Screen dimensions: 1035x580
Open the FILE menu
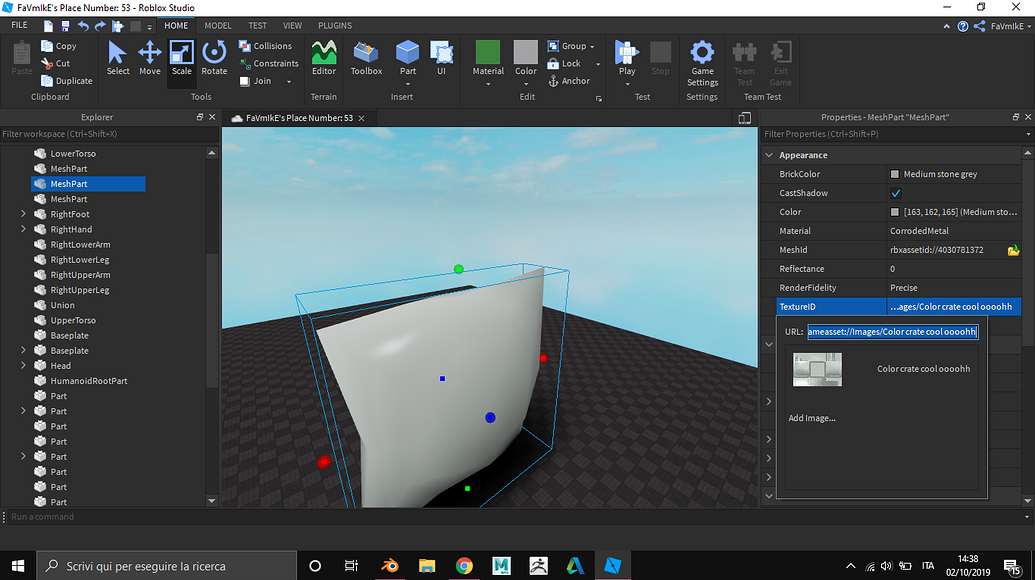(x=20, y=25)
